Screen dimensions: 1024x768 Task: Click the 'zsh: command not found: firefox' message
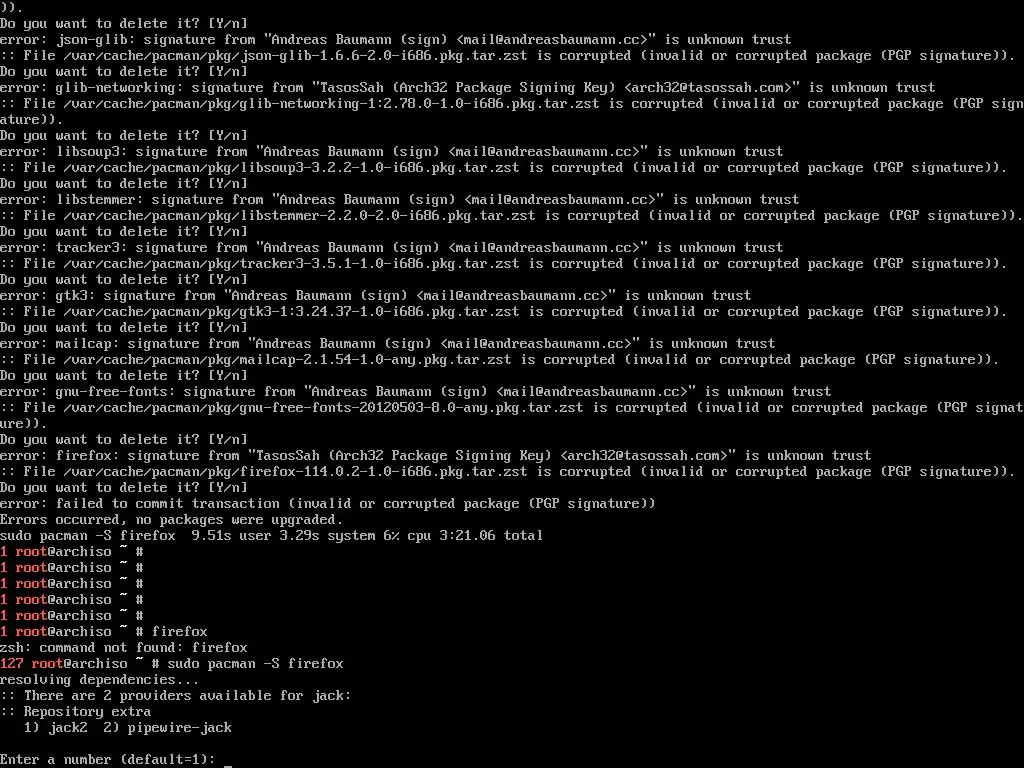[x=123, y=648]
